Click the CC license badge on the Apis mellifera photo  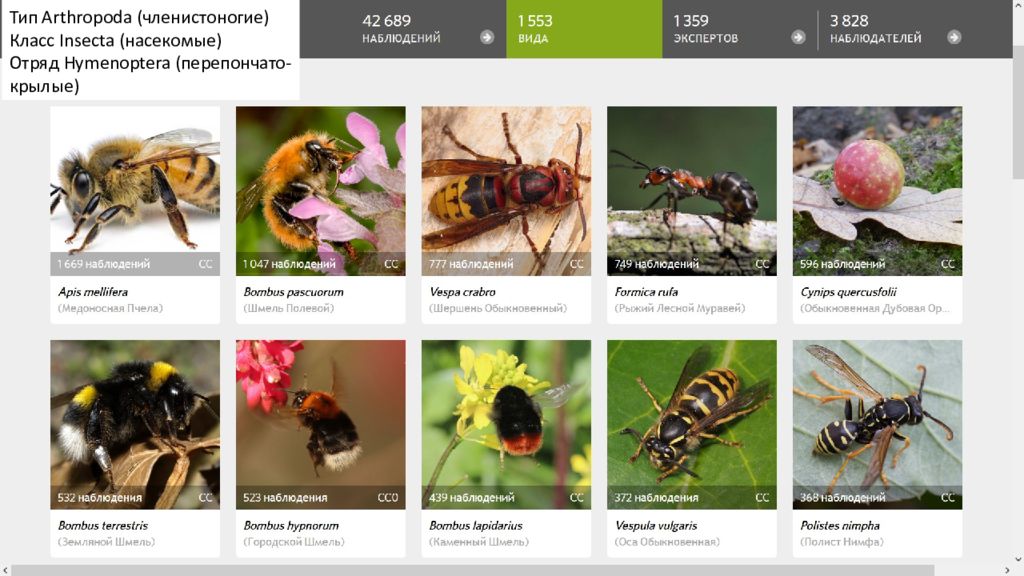(205, 264)
